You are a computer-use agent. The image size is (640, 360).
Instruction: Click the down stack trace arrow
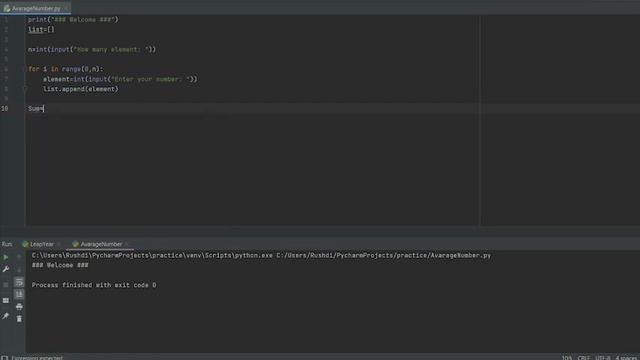click(19, 269)
